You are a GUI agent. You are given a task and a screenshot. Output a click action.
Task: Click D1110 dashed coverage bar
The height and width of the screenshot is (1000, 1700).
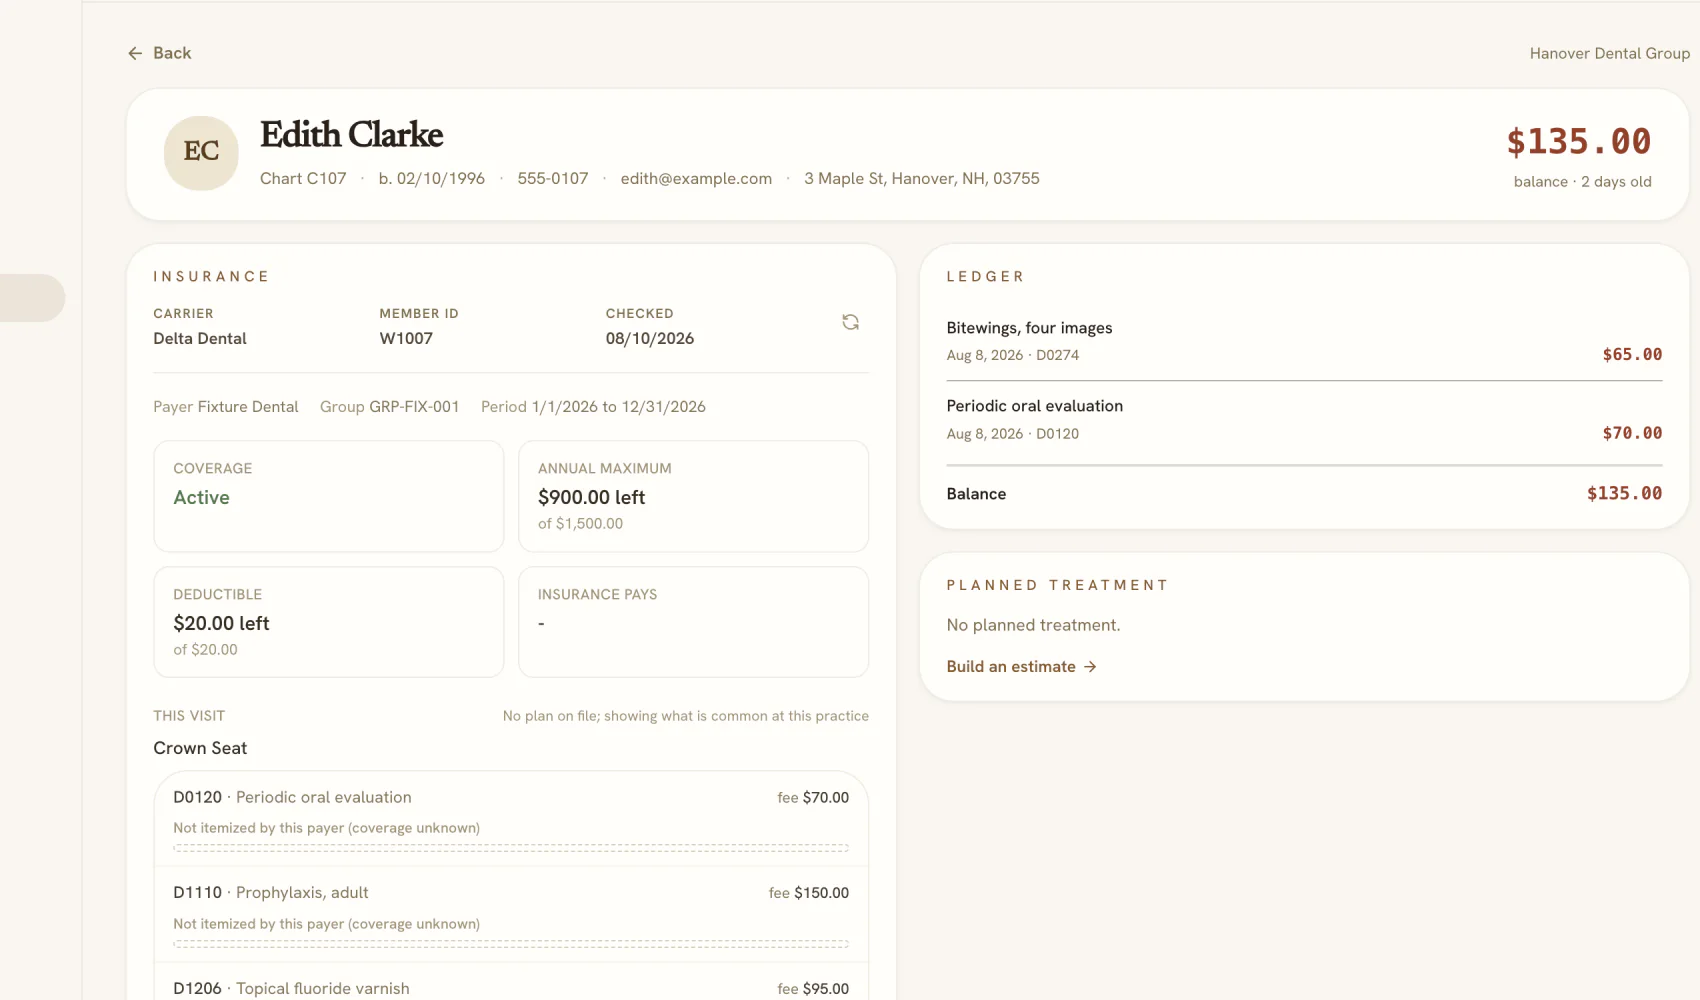(511, 944)
